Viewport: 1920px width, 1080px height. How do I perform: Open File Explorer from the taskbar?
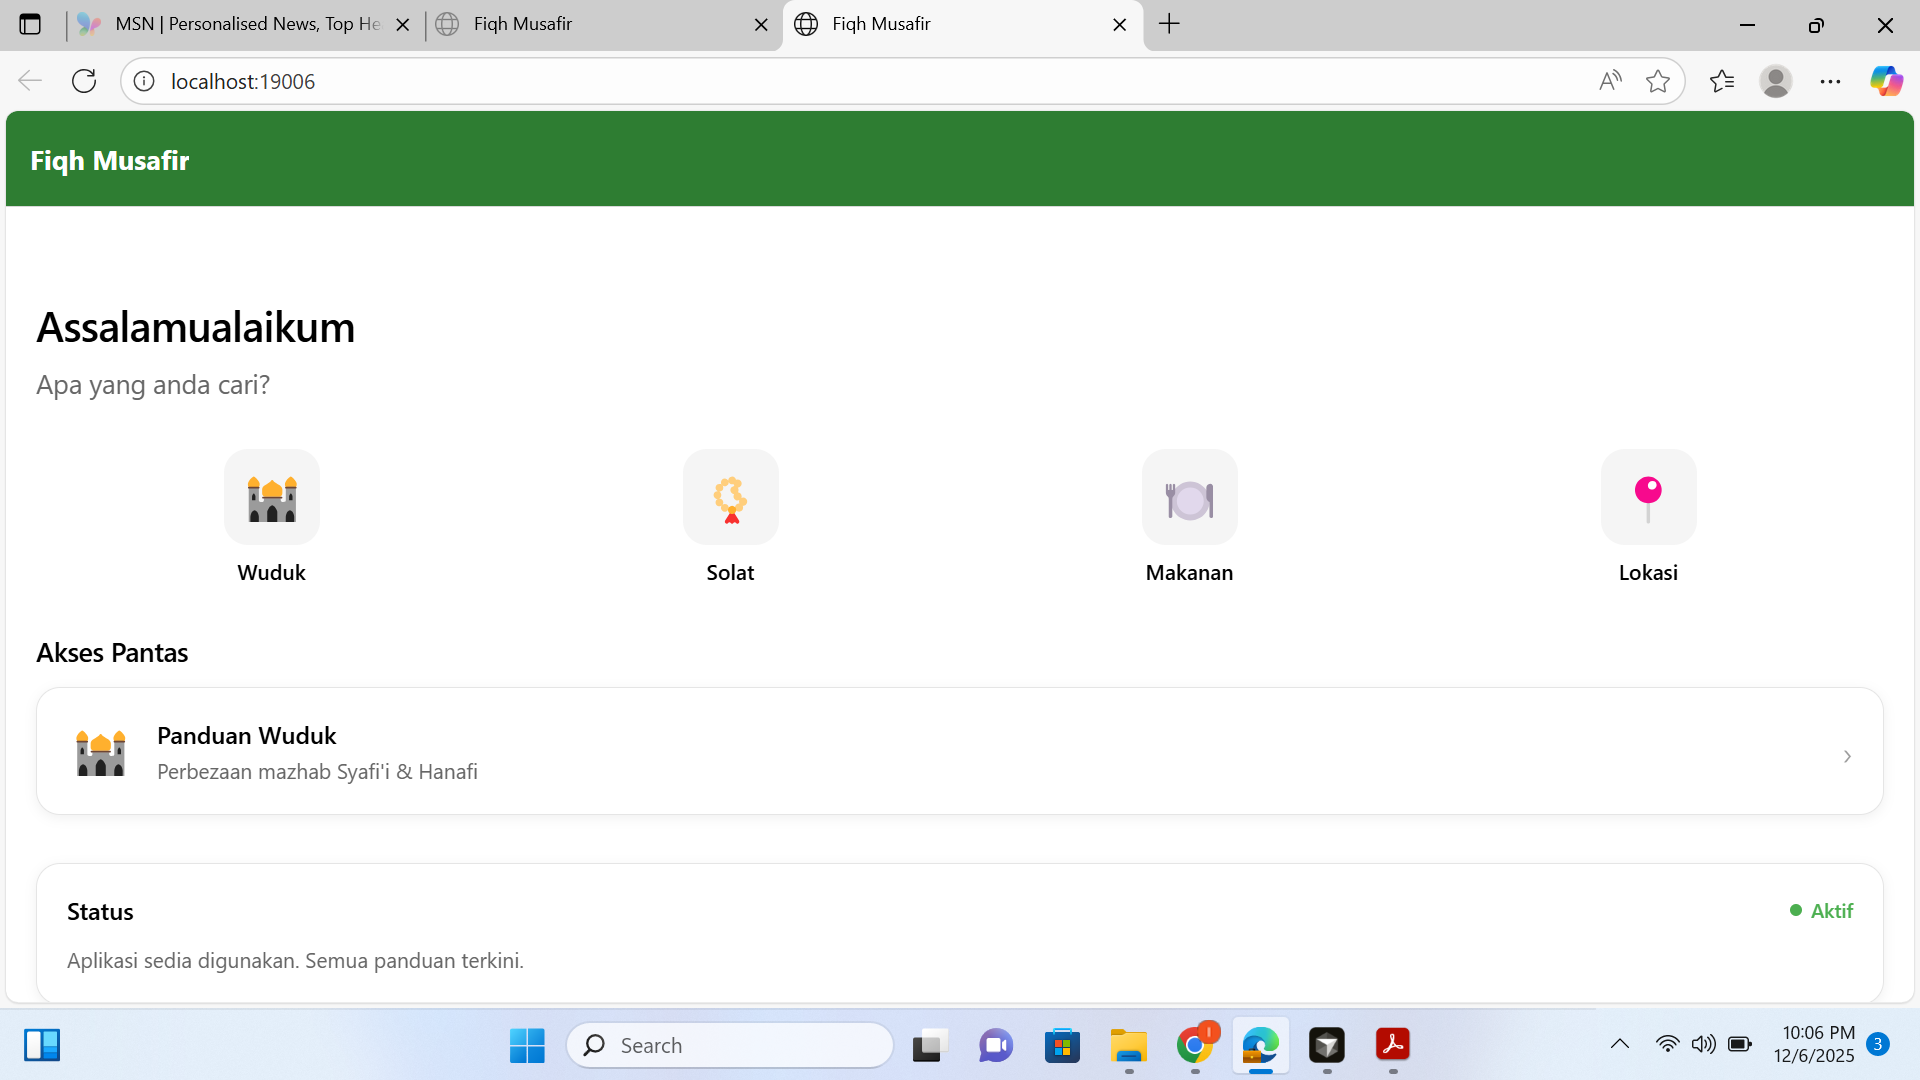tap(1128, 1045)
